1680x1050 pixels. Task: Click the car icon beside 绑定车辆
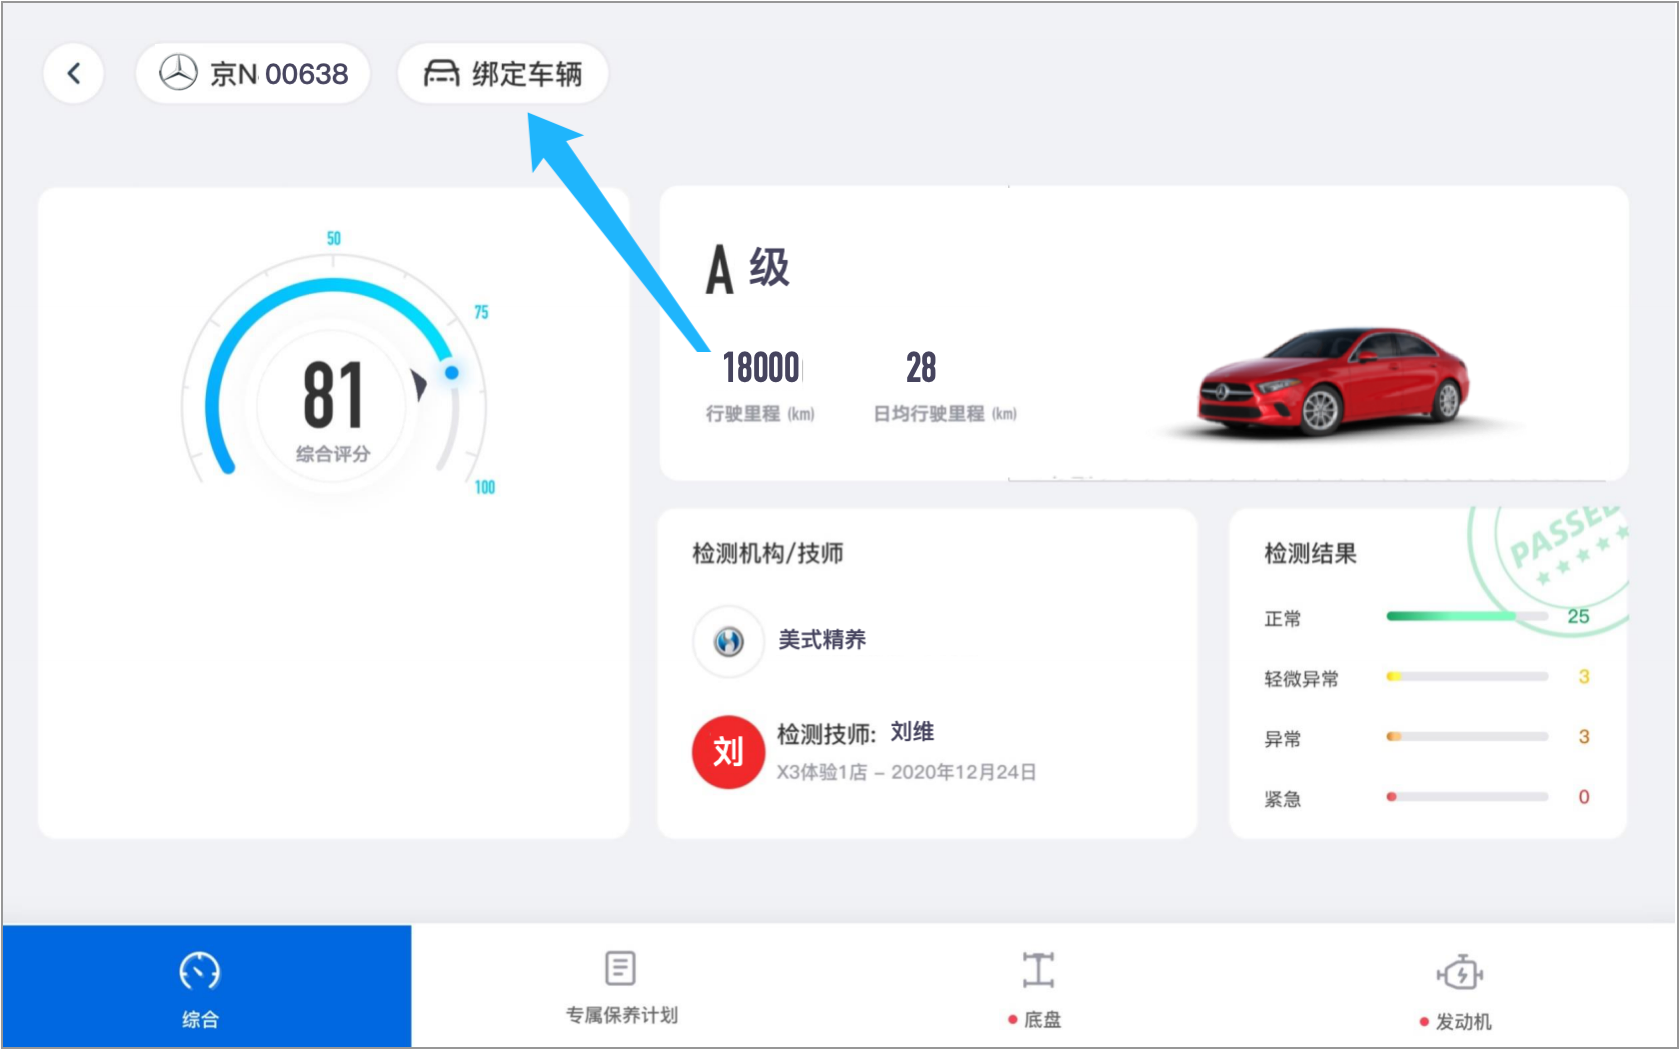441,73
